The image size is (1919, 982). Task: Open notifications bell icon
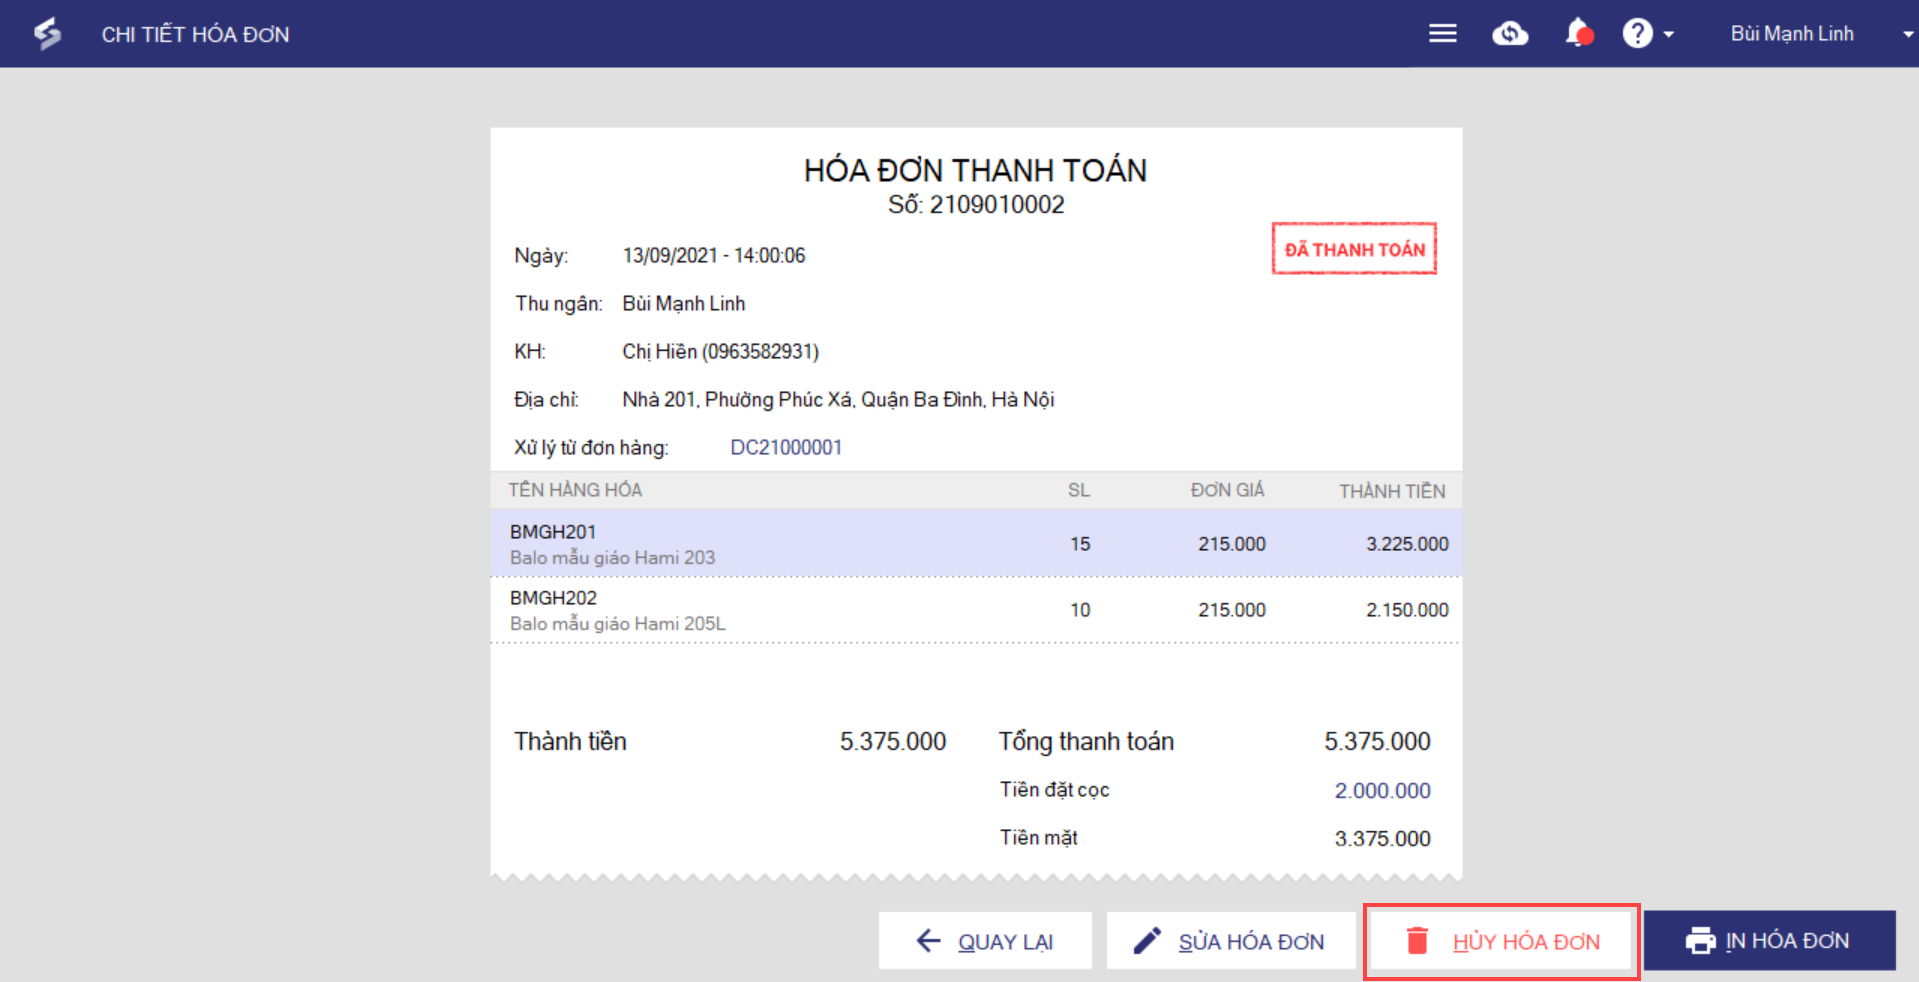tap(1578, 34)
